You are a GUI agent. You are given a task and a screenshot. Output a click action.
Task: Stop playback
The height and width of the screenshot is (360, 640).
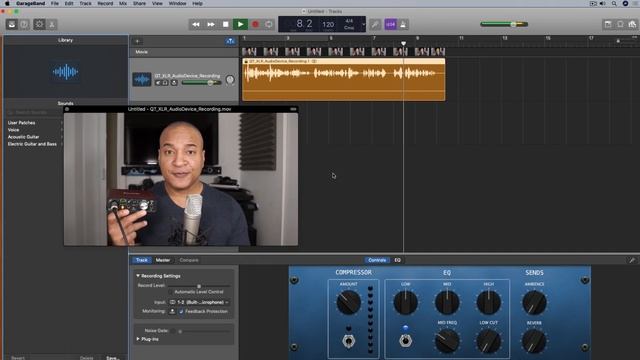225,24
